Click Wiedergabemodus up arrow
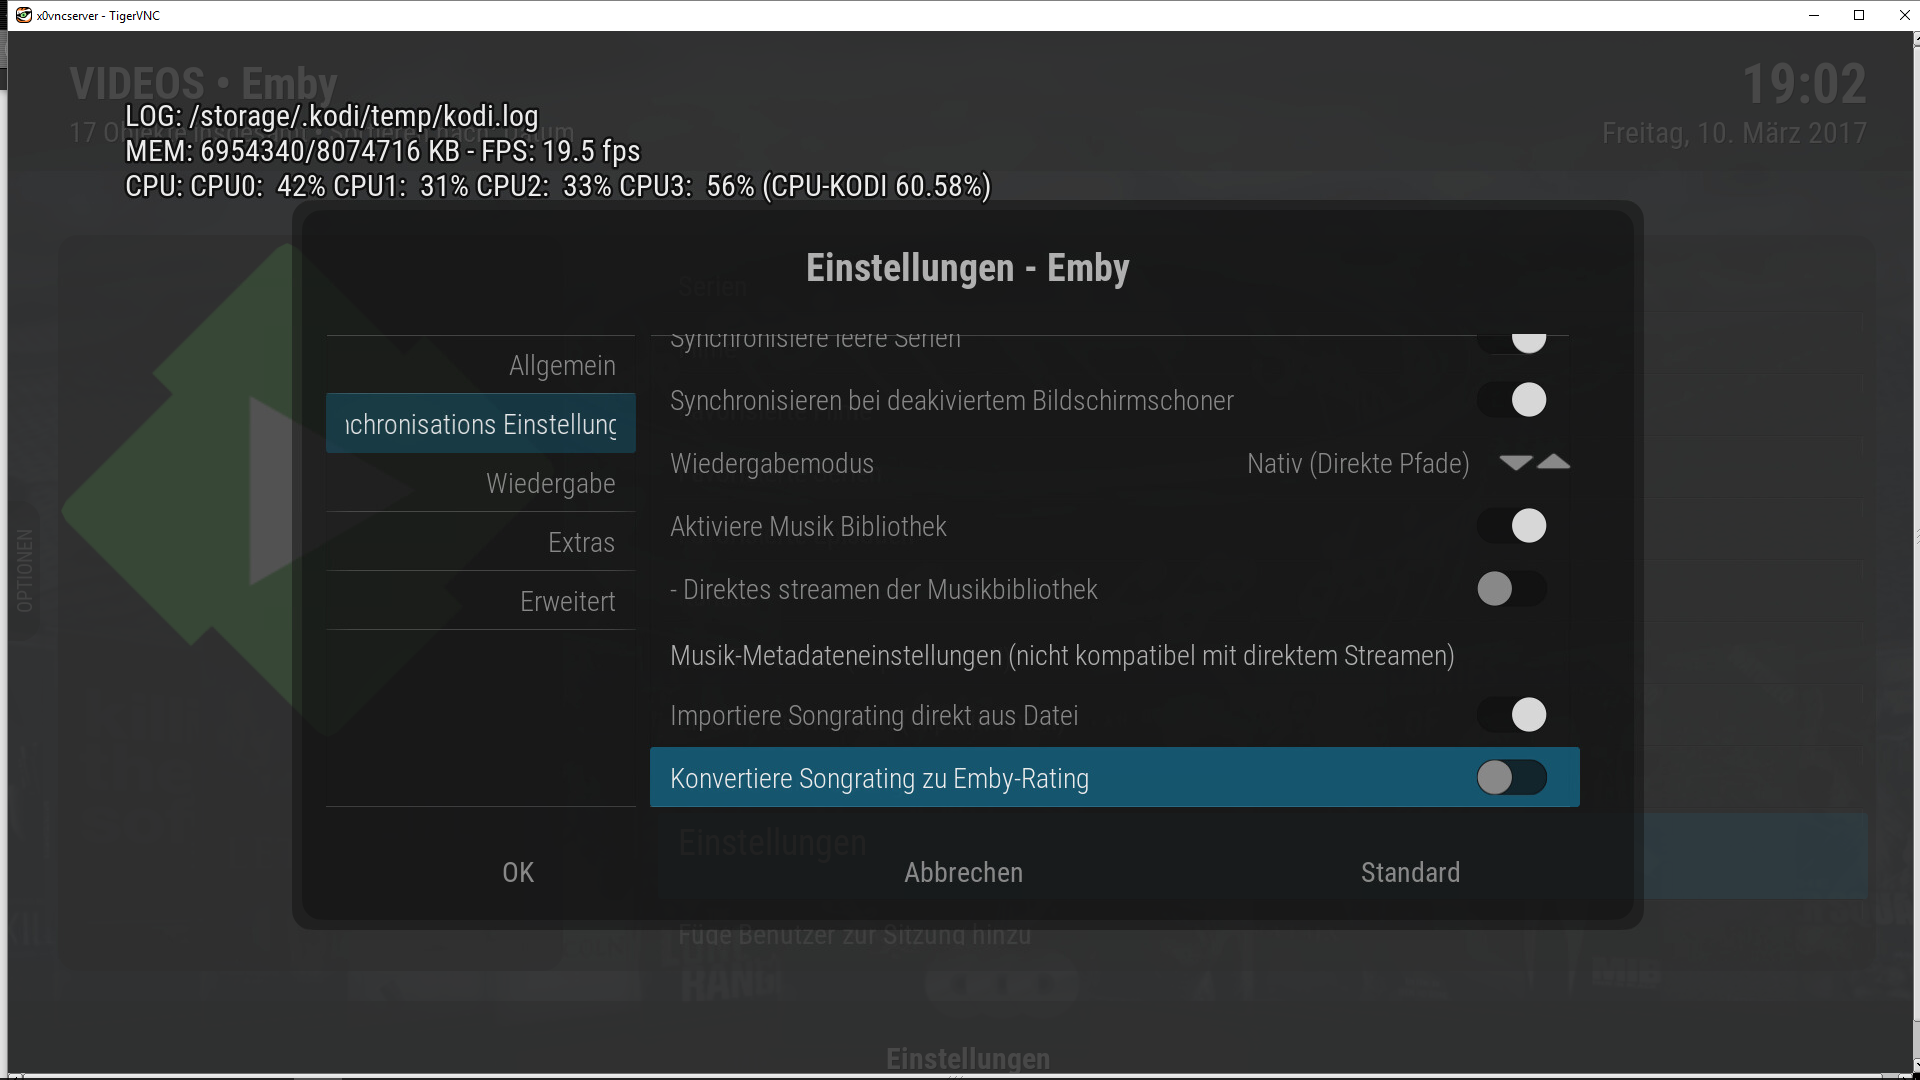Image resolution: width=1920 pixels, height=1080 pixels. click(1553, 462)
